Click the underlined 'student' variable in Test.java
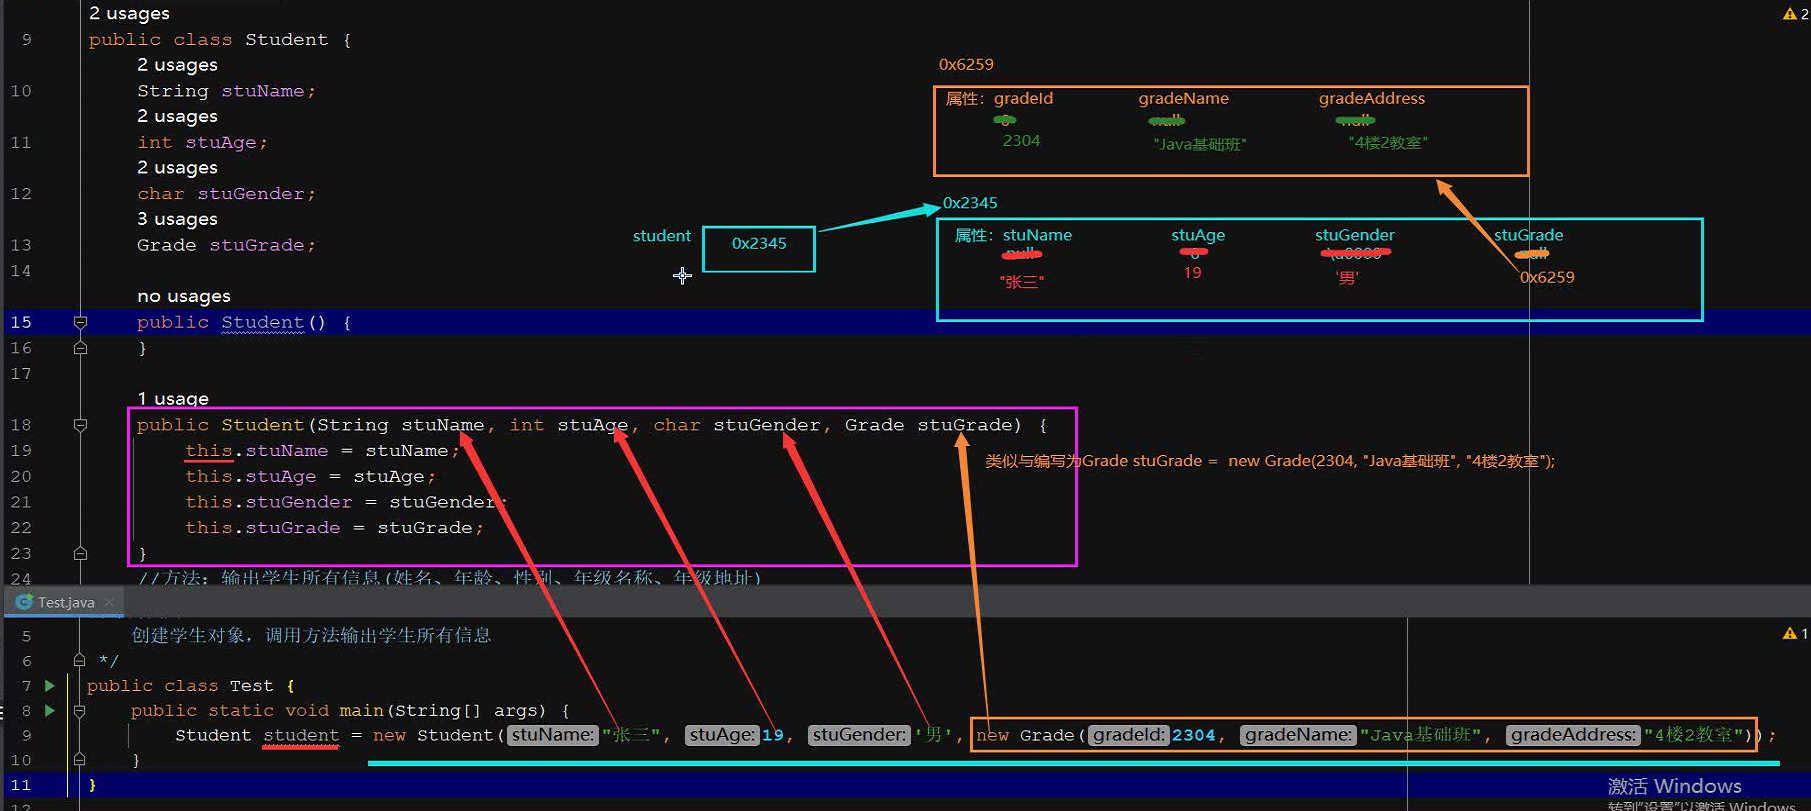 pyautogui.click(x=301, y=736)
